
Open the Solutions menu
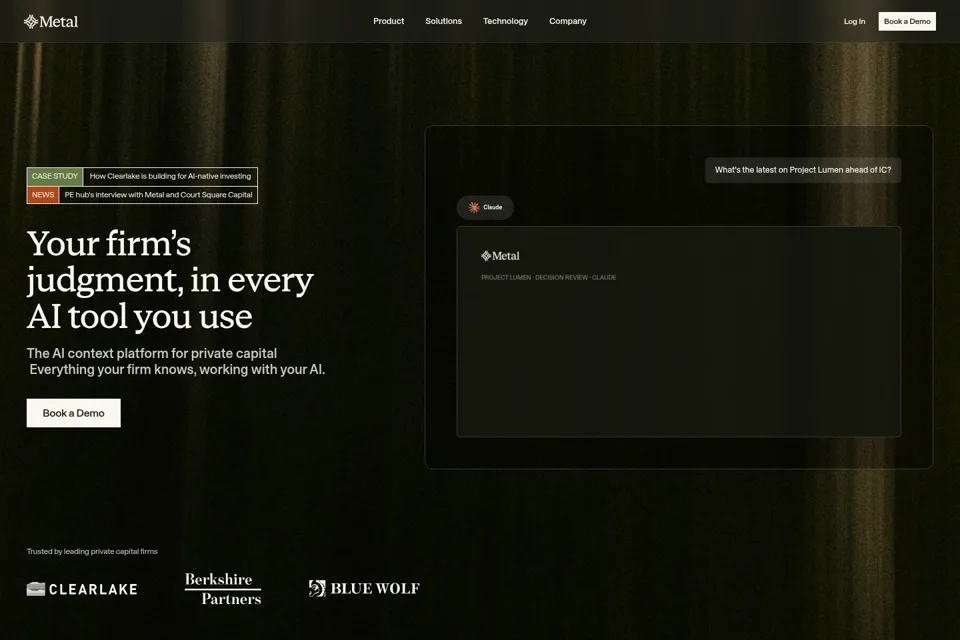[443, 21]
